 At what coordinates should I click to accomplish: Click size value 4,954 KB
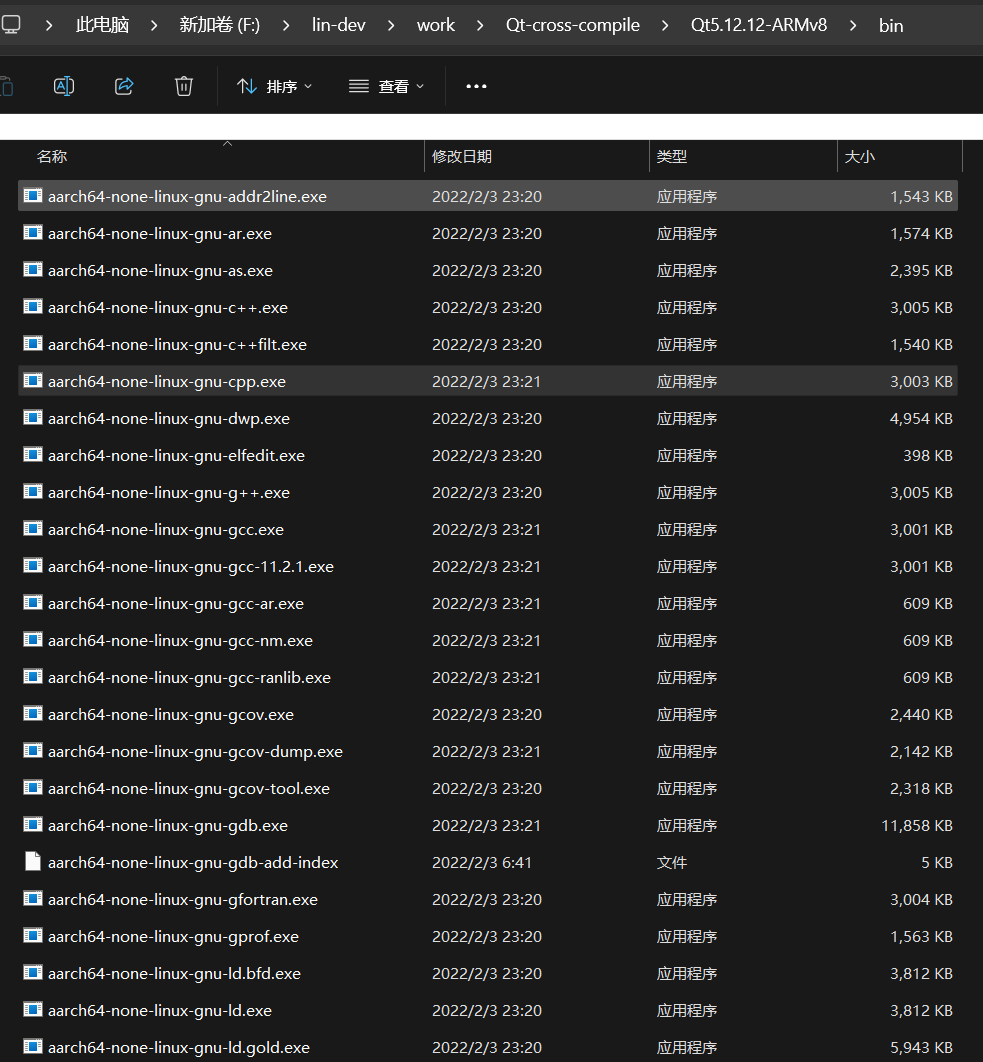[x=921, y=419]
